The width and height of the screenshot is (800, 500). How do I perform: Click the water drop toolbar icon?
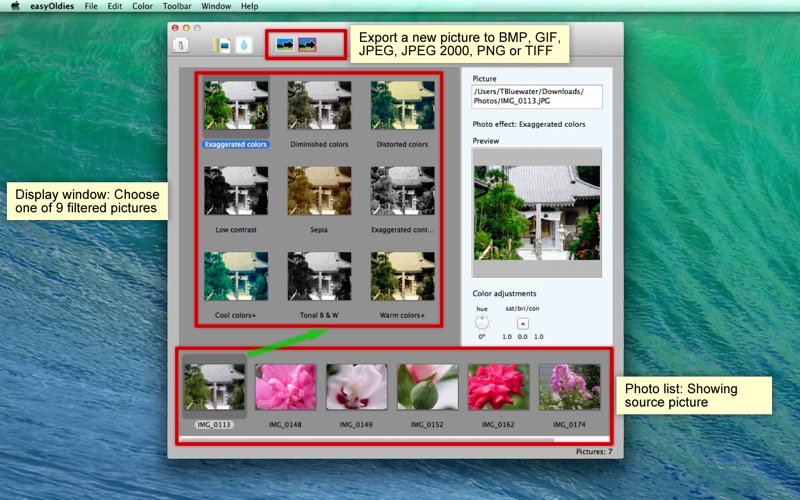point(244,45)
